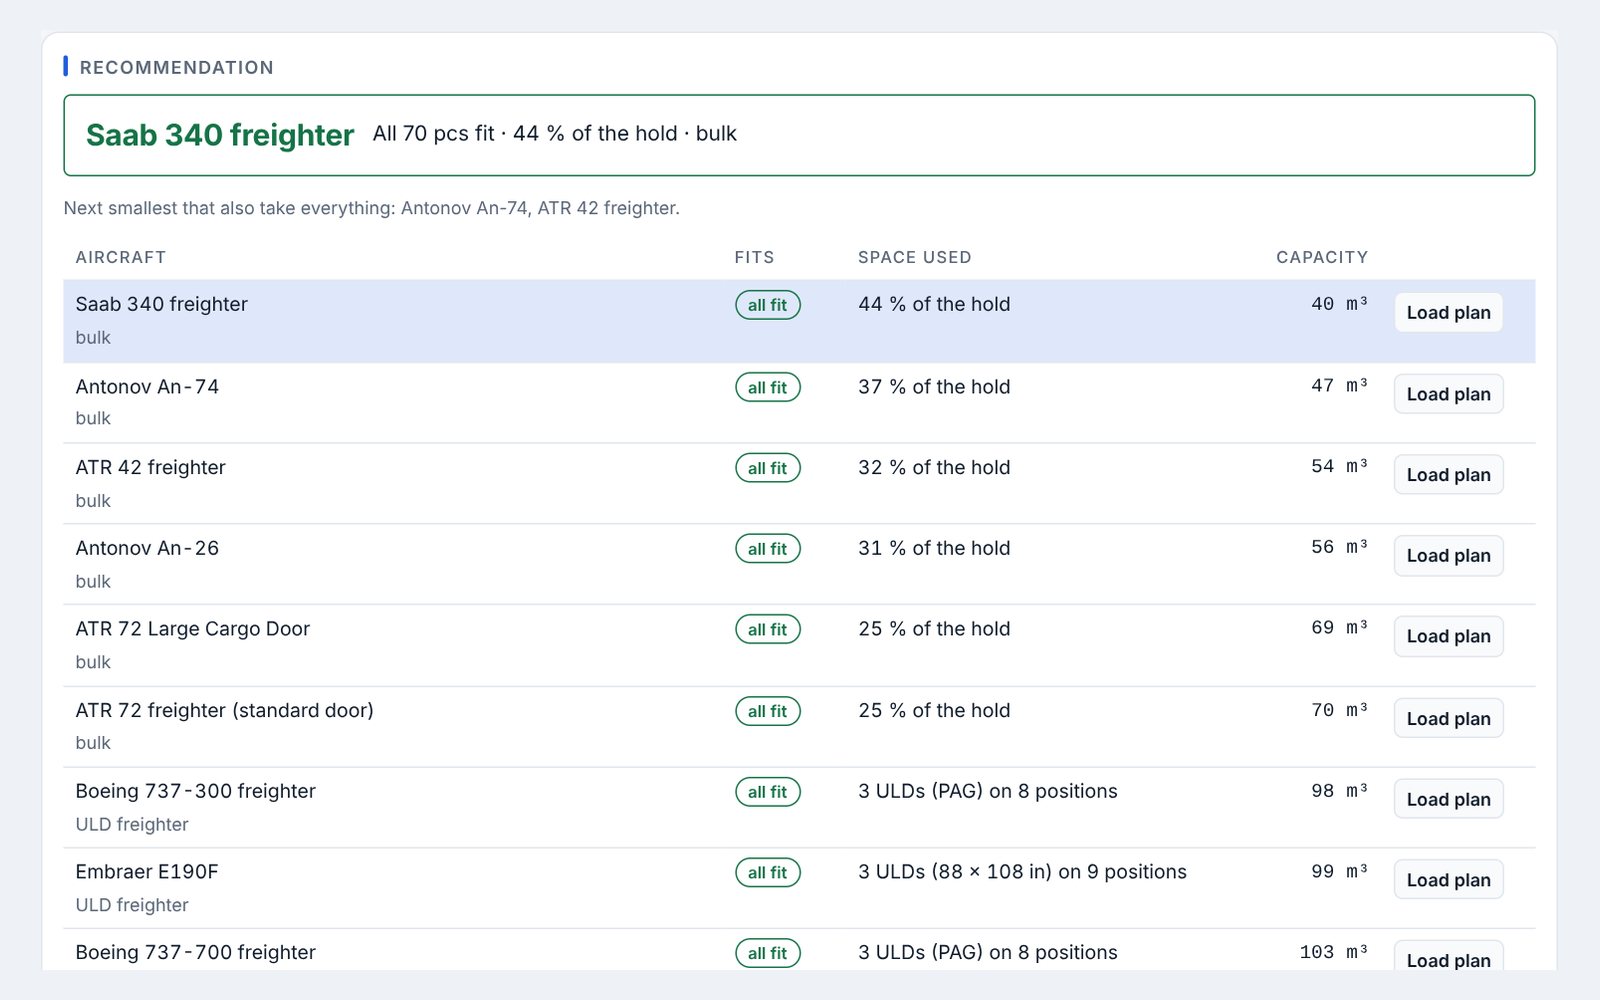Screen dimensions: 1600x1000
Task: View Load plan for Embraer E190F
Action: point(1448,880)
